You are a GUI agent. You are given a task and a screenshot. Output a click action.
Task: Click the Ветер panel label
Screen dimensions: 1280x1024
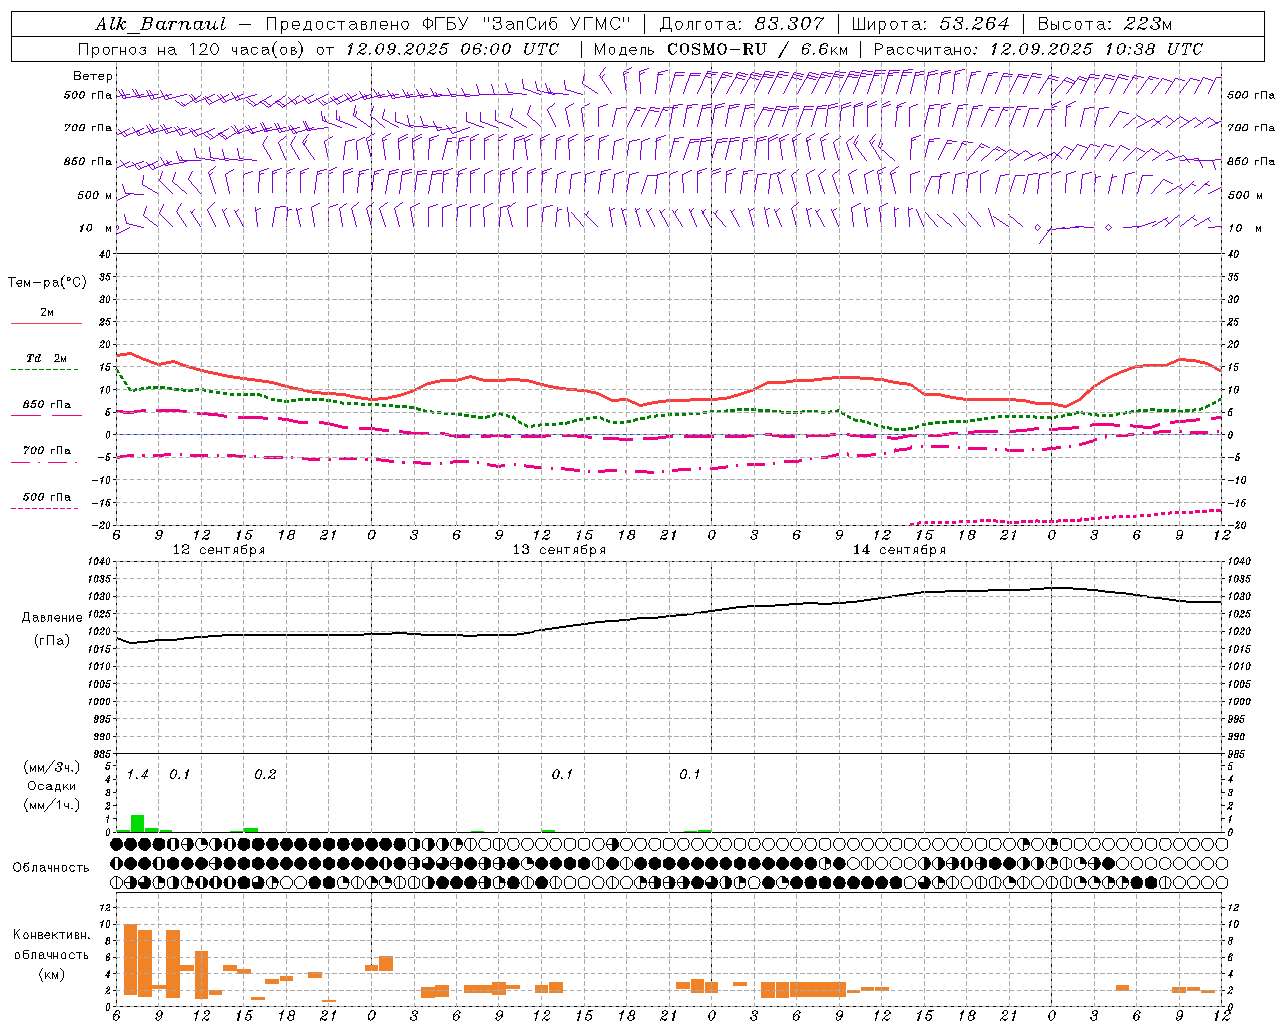pyautogui.click(x=93, y=76)
